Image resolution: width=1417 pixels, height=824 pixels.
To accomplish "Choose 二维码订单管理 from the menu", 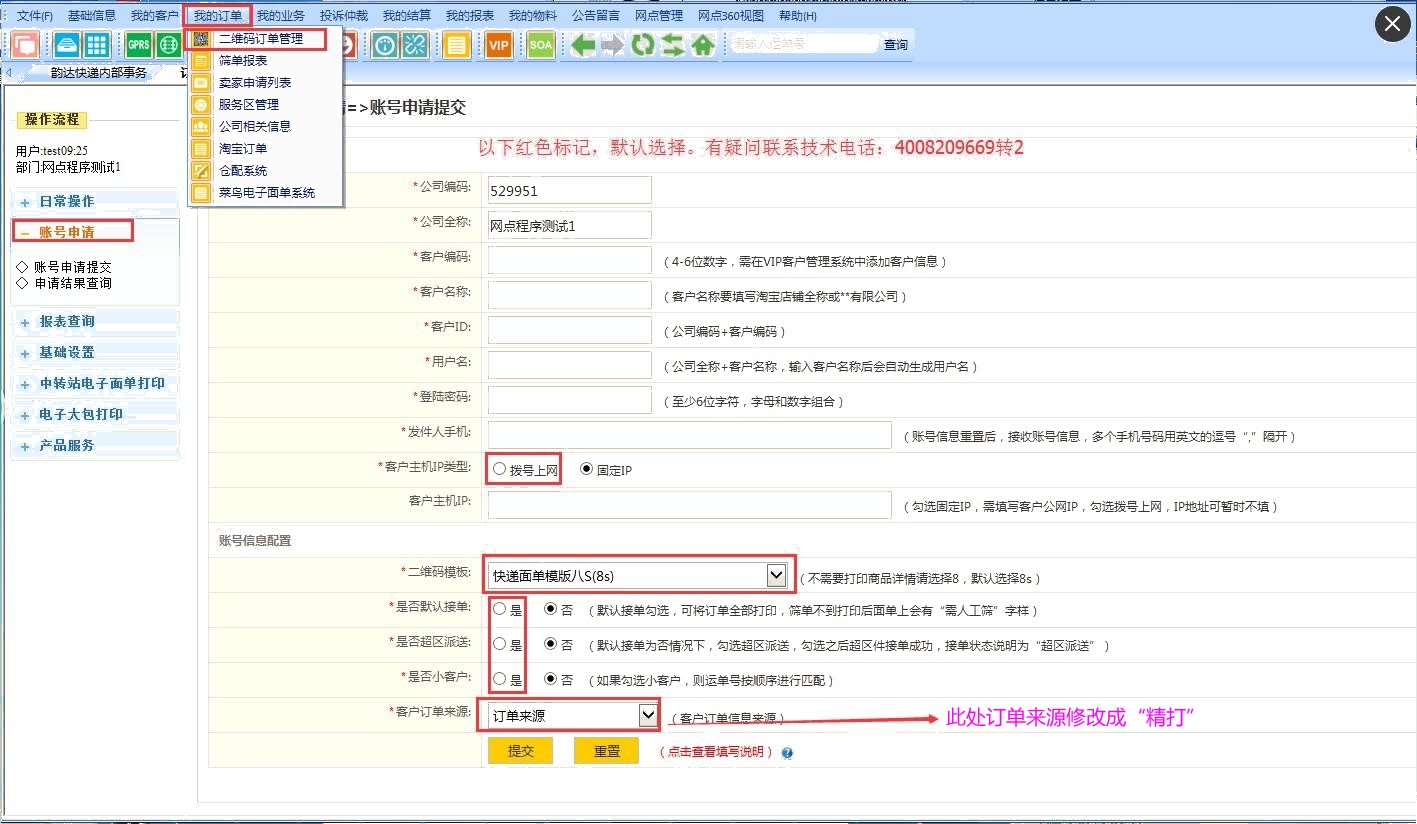I will tap(260, 39).
